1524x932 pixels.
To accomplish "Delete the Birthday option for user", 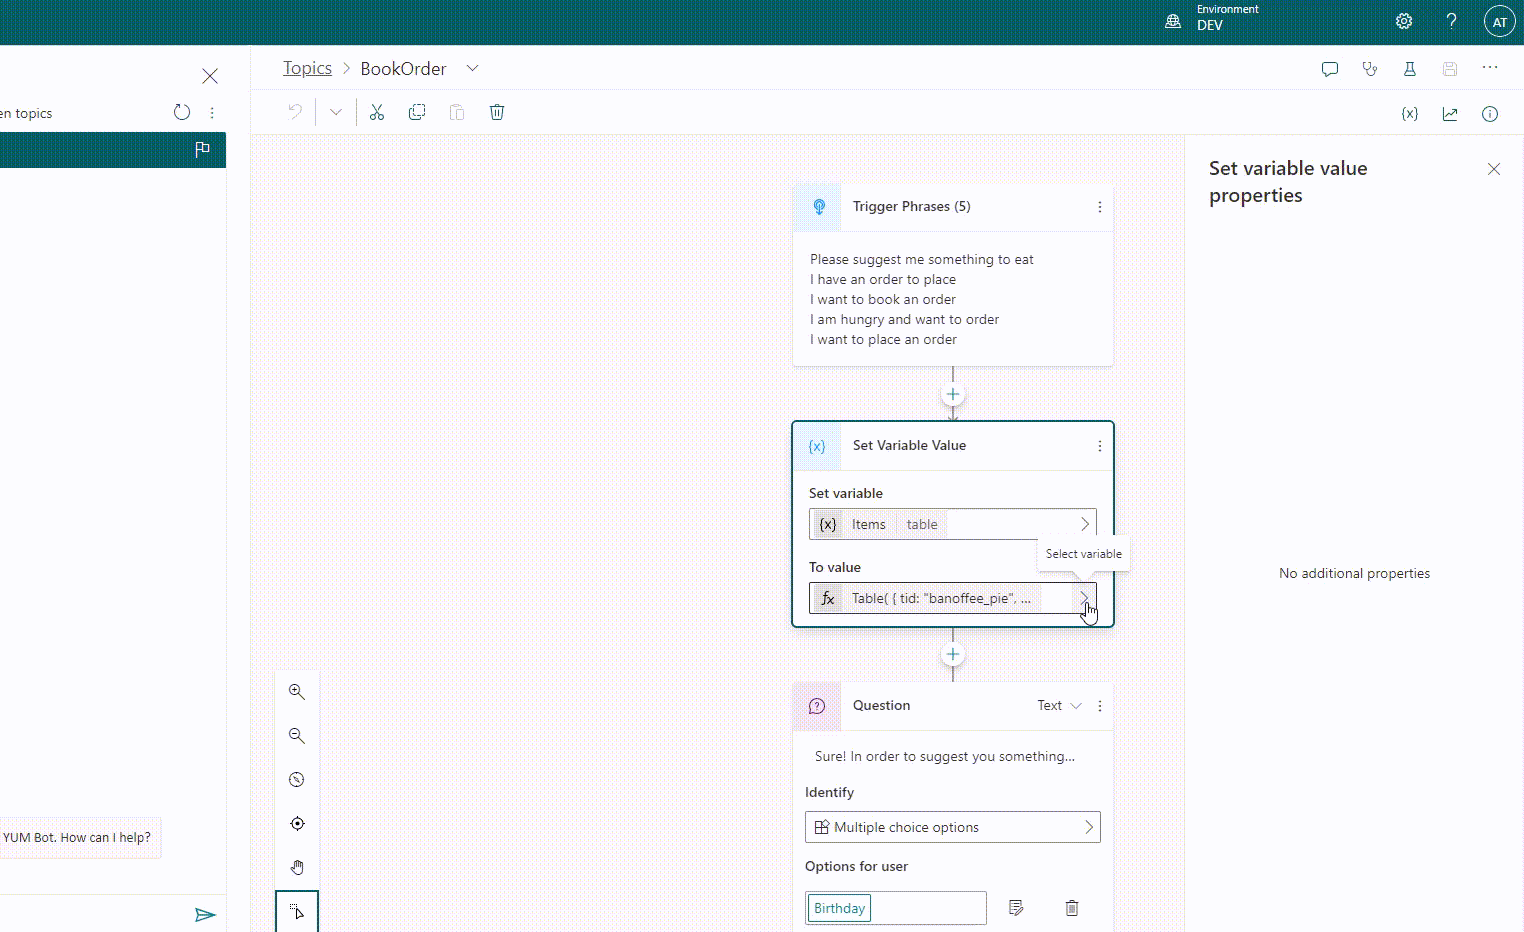I will click(1071, 908).
